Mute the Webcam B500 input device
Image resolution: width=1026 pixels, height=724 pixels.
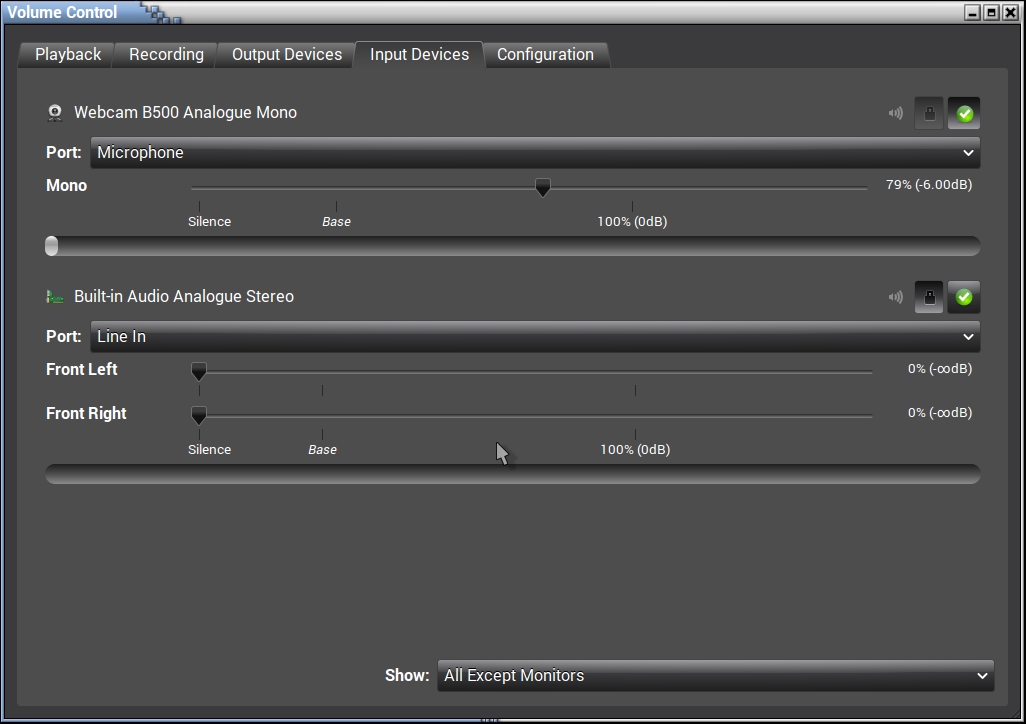click(x=896, y=113)
